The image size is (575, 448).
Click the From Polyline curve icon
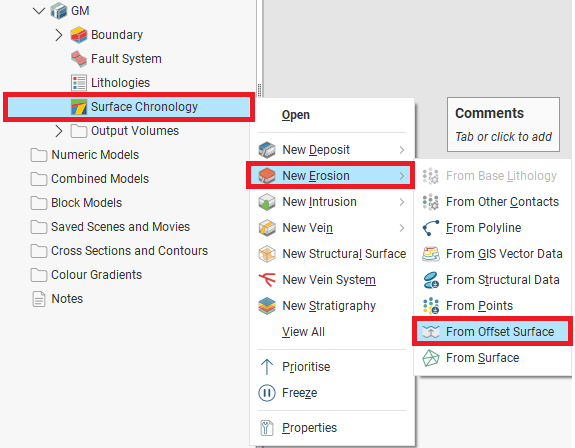tap(431, 228)
